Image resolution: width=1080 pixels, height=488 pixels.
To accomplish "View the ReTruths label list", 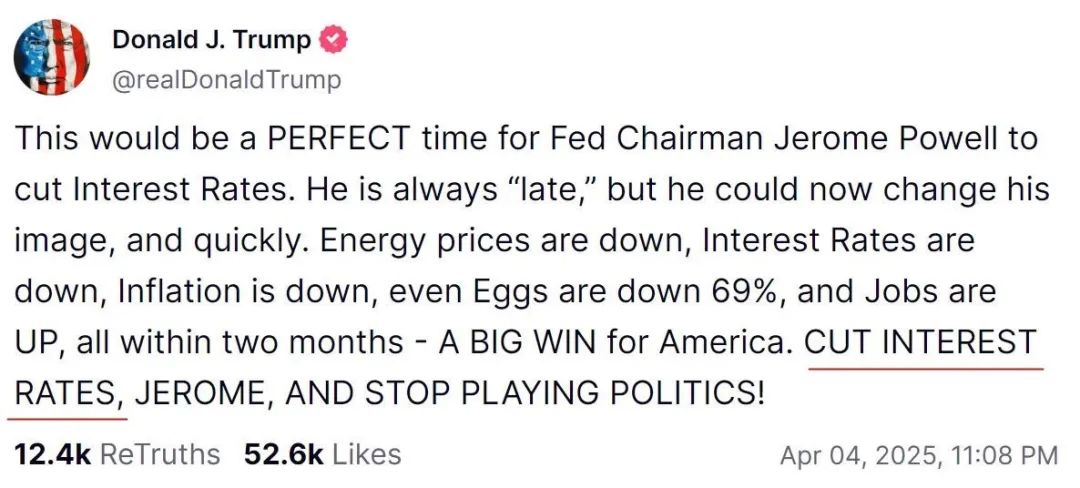I will [x=160, y=455].
